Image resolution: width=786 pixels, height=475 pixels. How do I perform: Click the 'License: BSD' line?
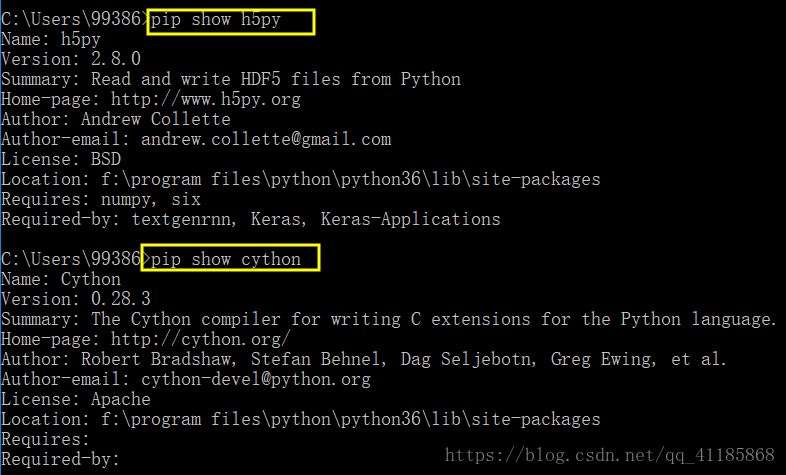(61, 159)
